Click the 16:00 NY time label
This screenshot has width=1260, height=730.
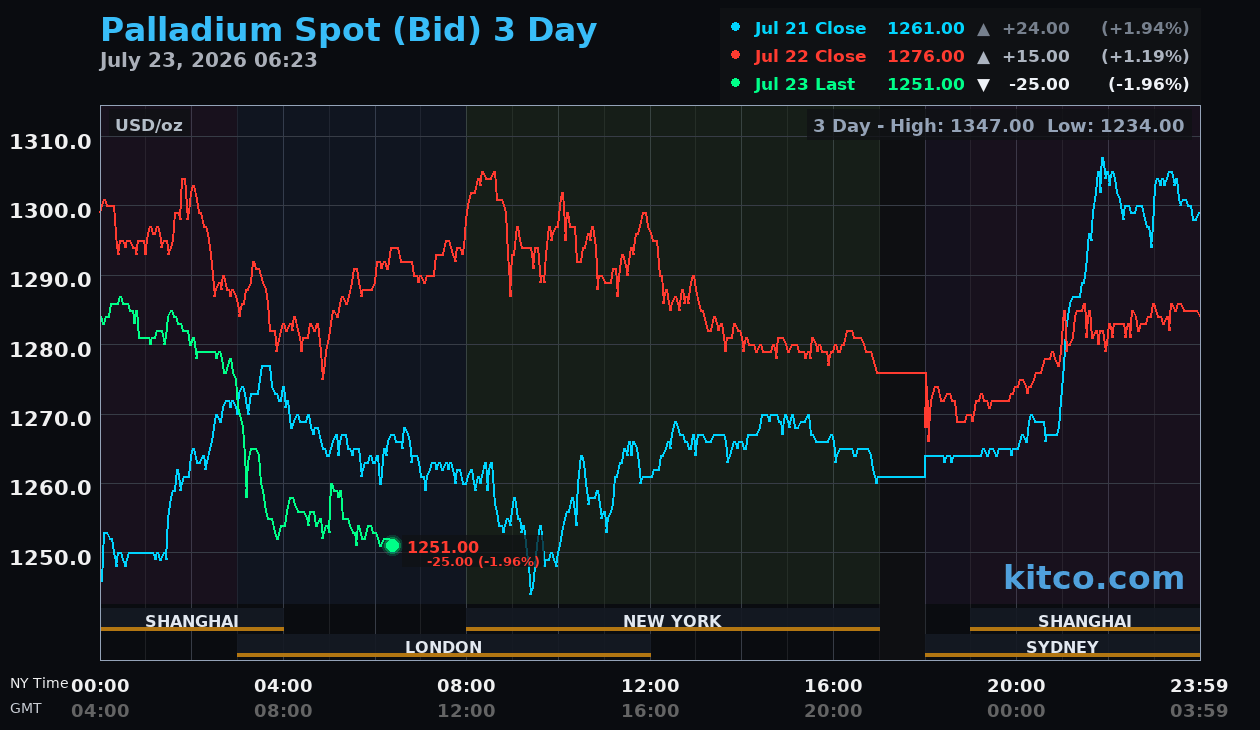(x=833, y=686)
